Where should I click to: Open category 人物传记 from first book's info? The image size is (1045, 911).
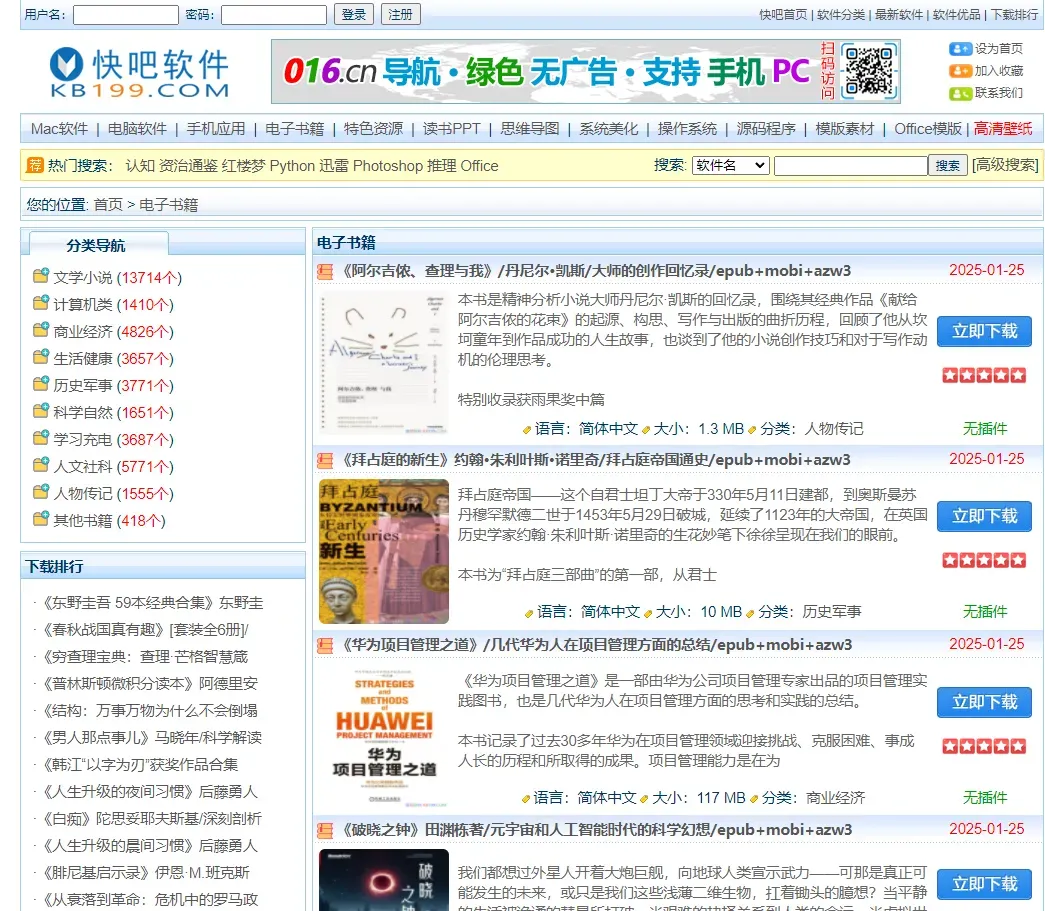coord(834,429)
